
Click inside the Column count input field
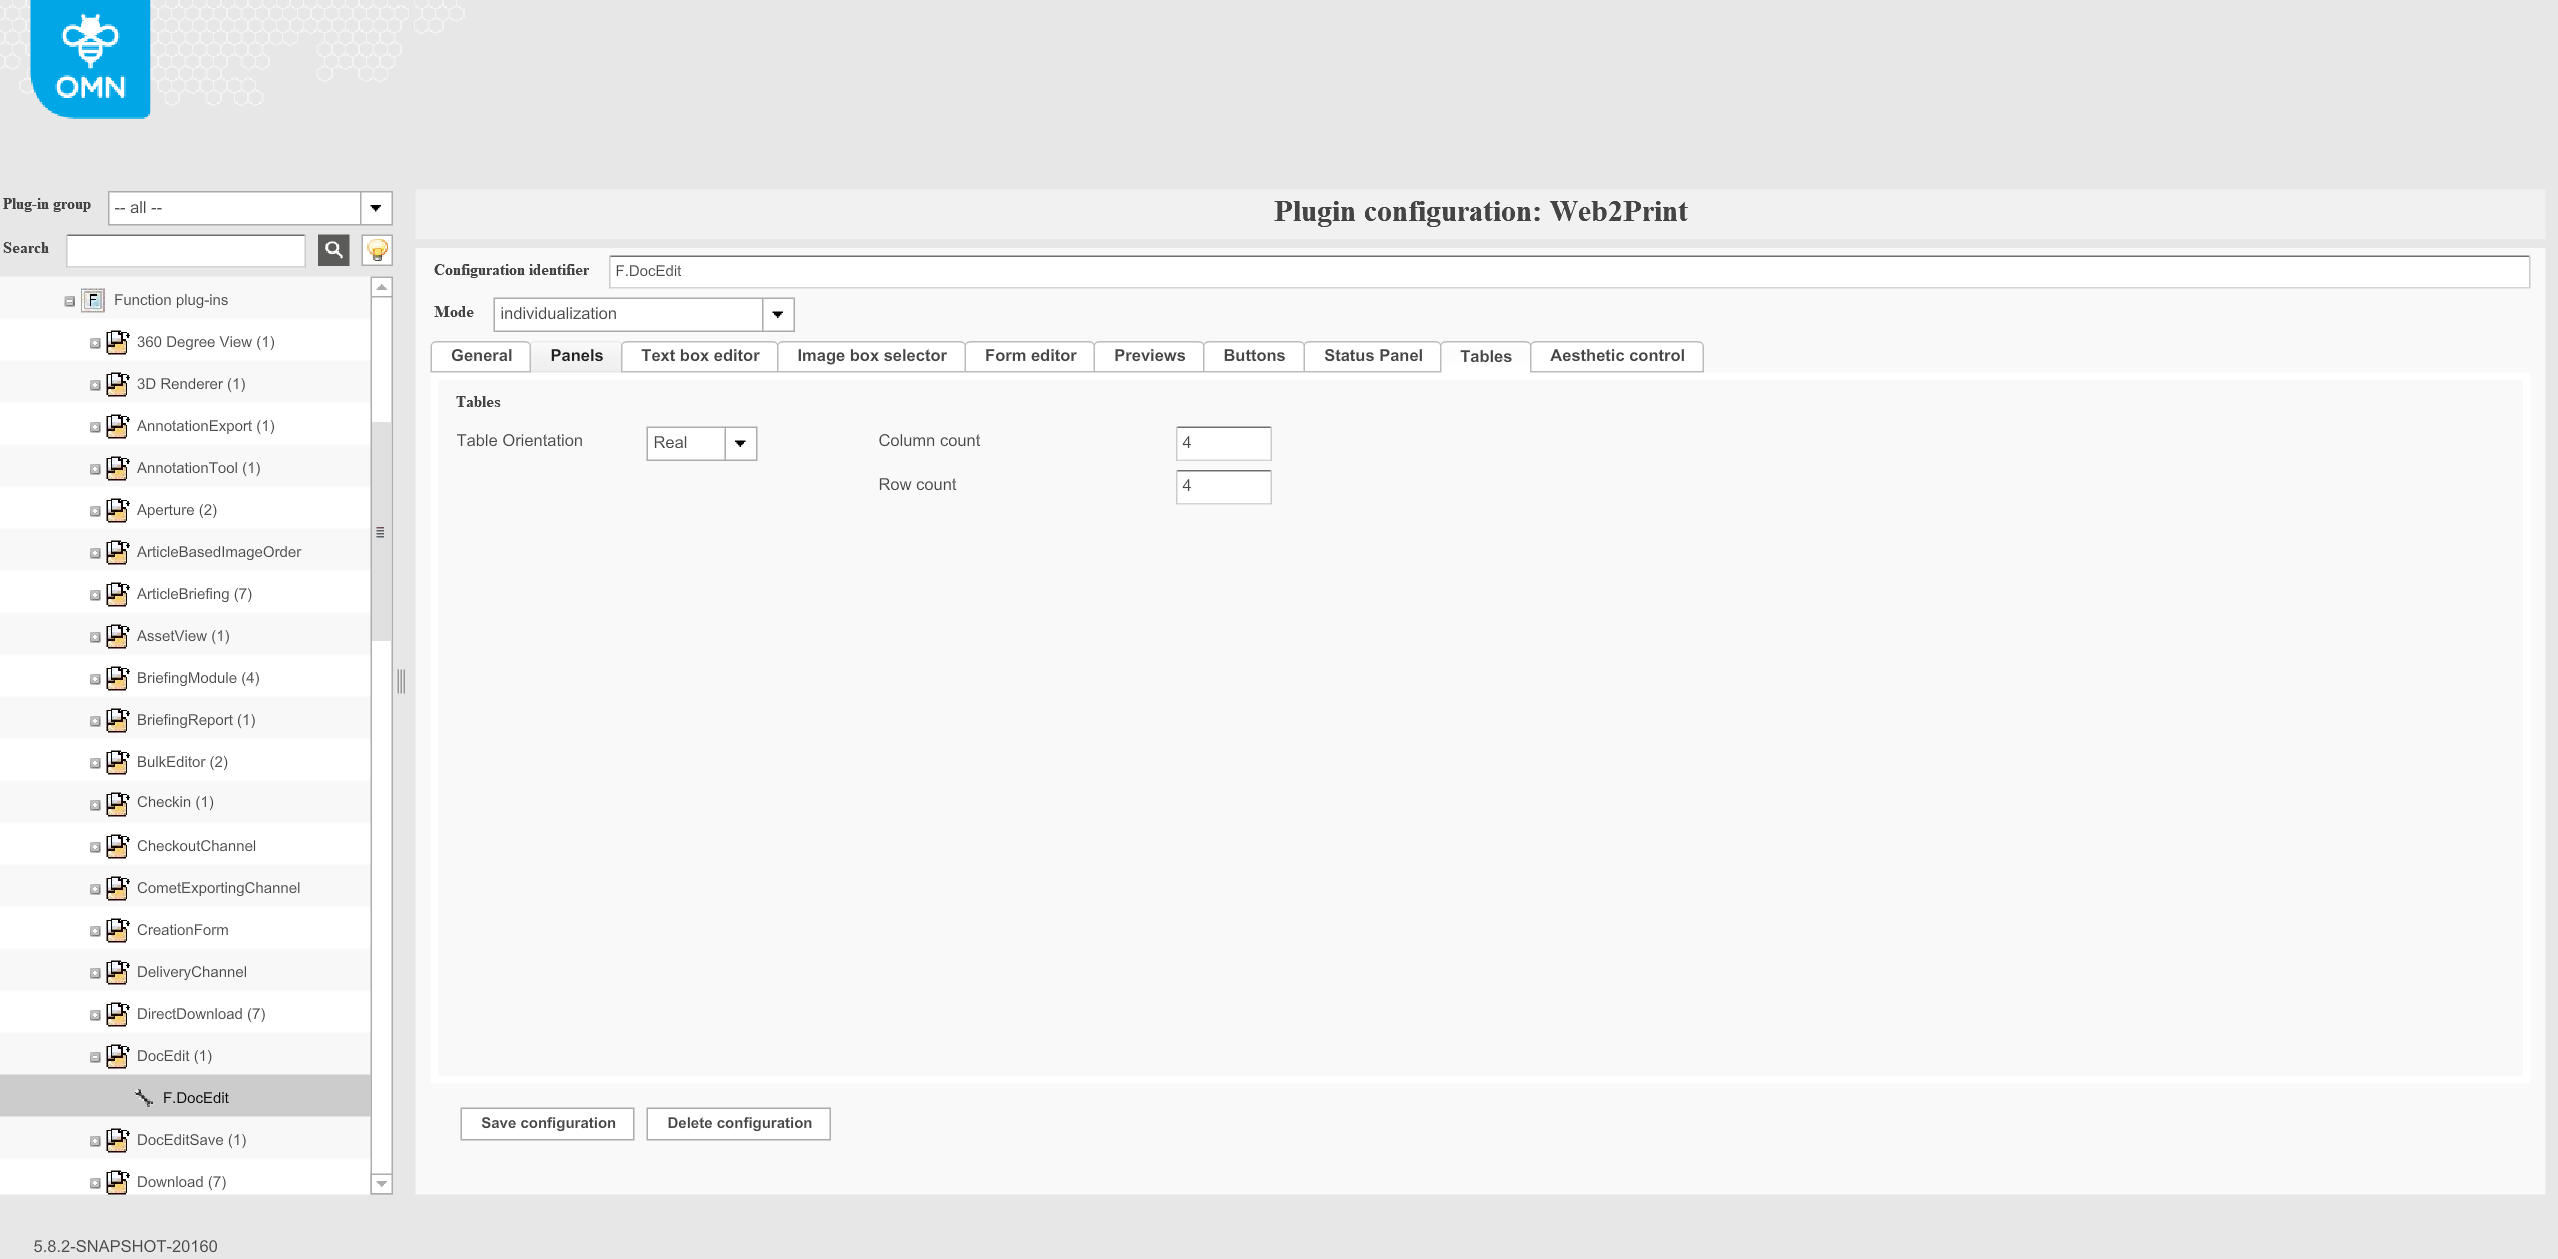point(1222,443)
